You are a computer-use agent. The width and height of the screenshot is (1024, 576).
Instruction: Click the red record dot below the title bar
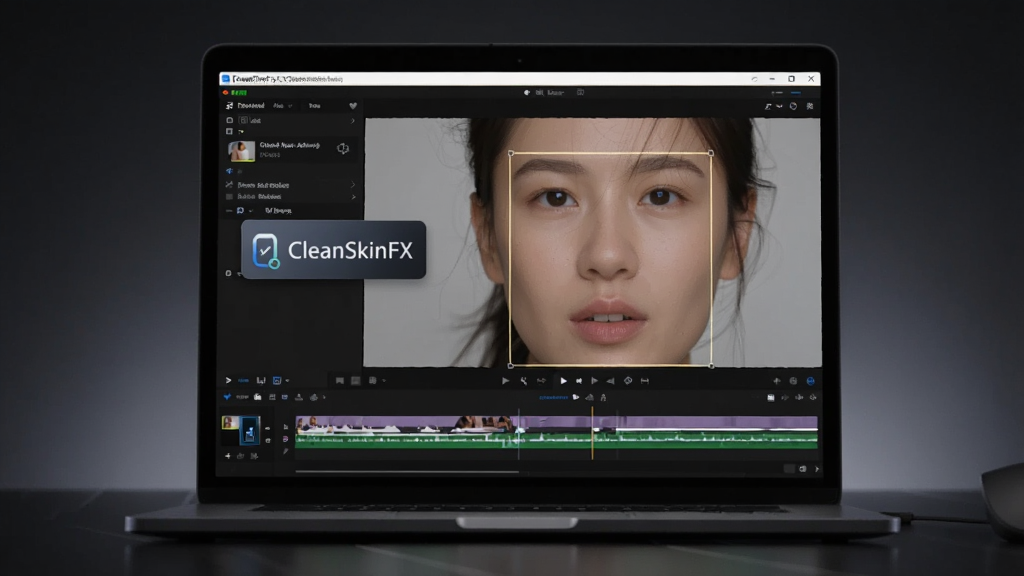226,93
